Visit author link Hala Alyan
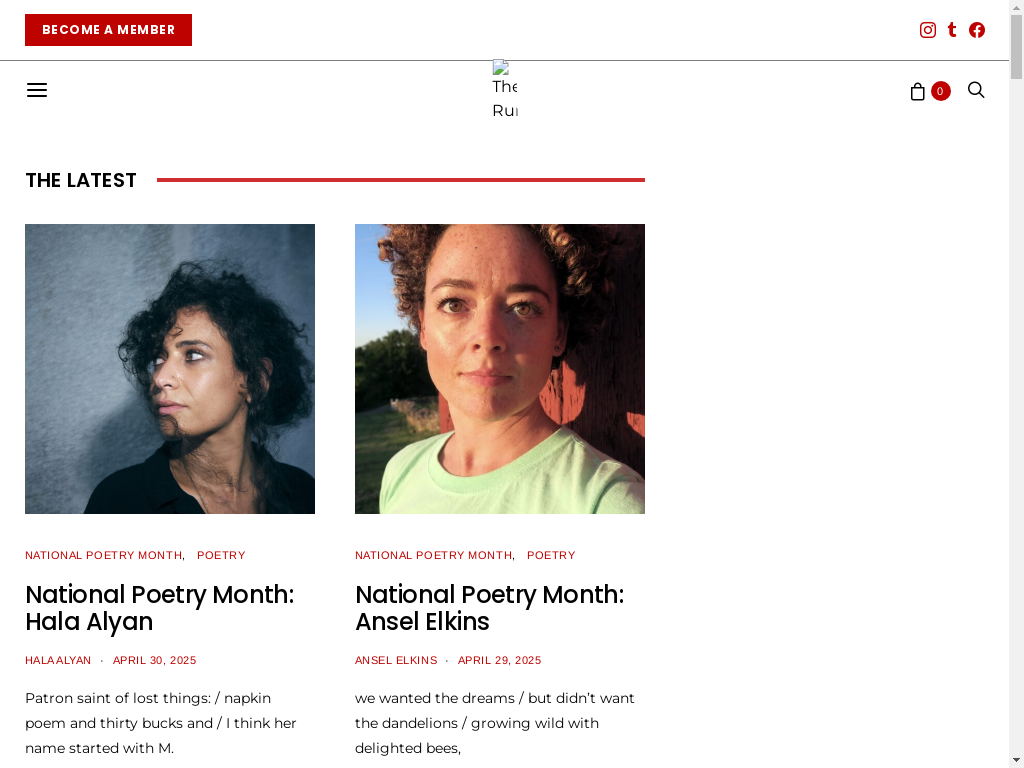Screen dimensions: 1024x768 tap(58, 660)
